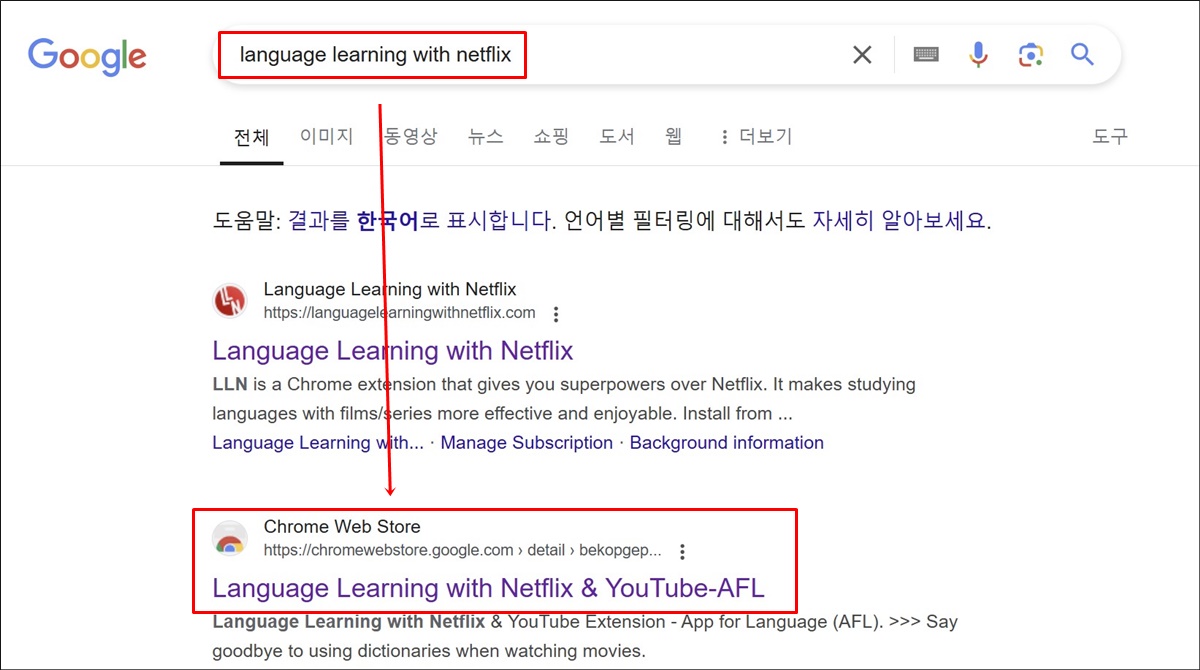Open Google Lens image search

coord(1031,55)
